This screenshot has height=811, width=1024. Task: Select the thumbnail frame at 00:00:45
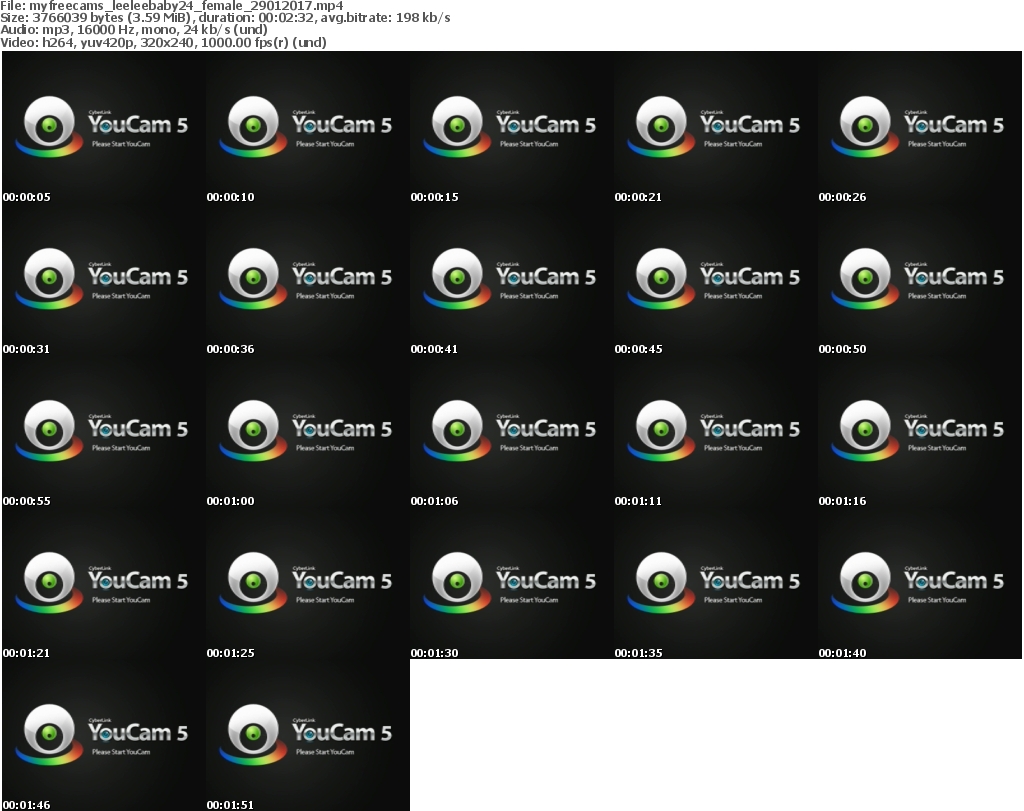(716, 279)
